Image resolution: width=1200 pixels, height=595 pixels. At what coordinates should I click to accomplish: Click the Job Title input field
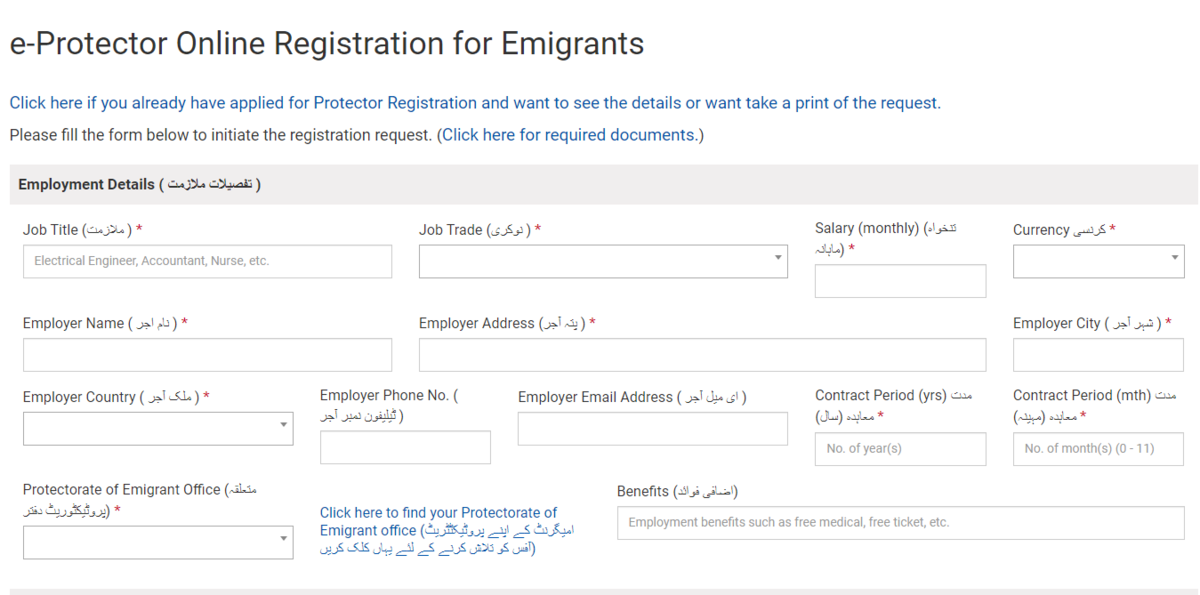pyautogui.click(x=207, y=262)
